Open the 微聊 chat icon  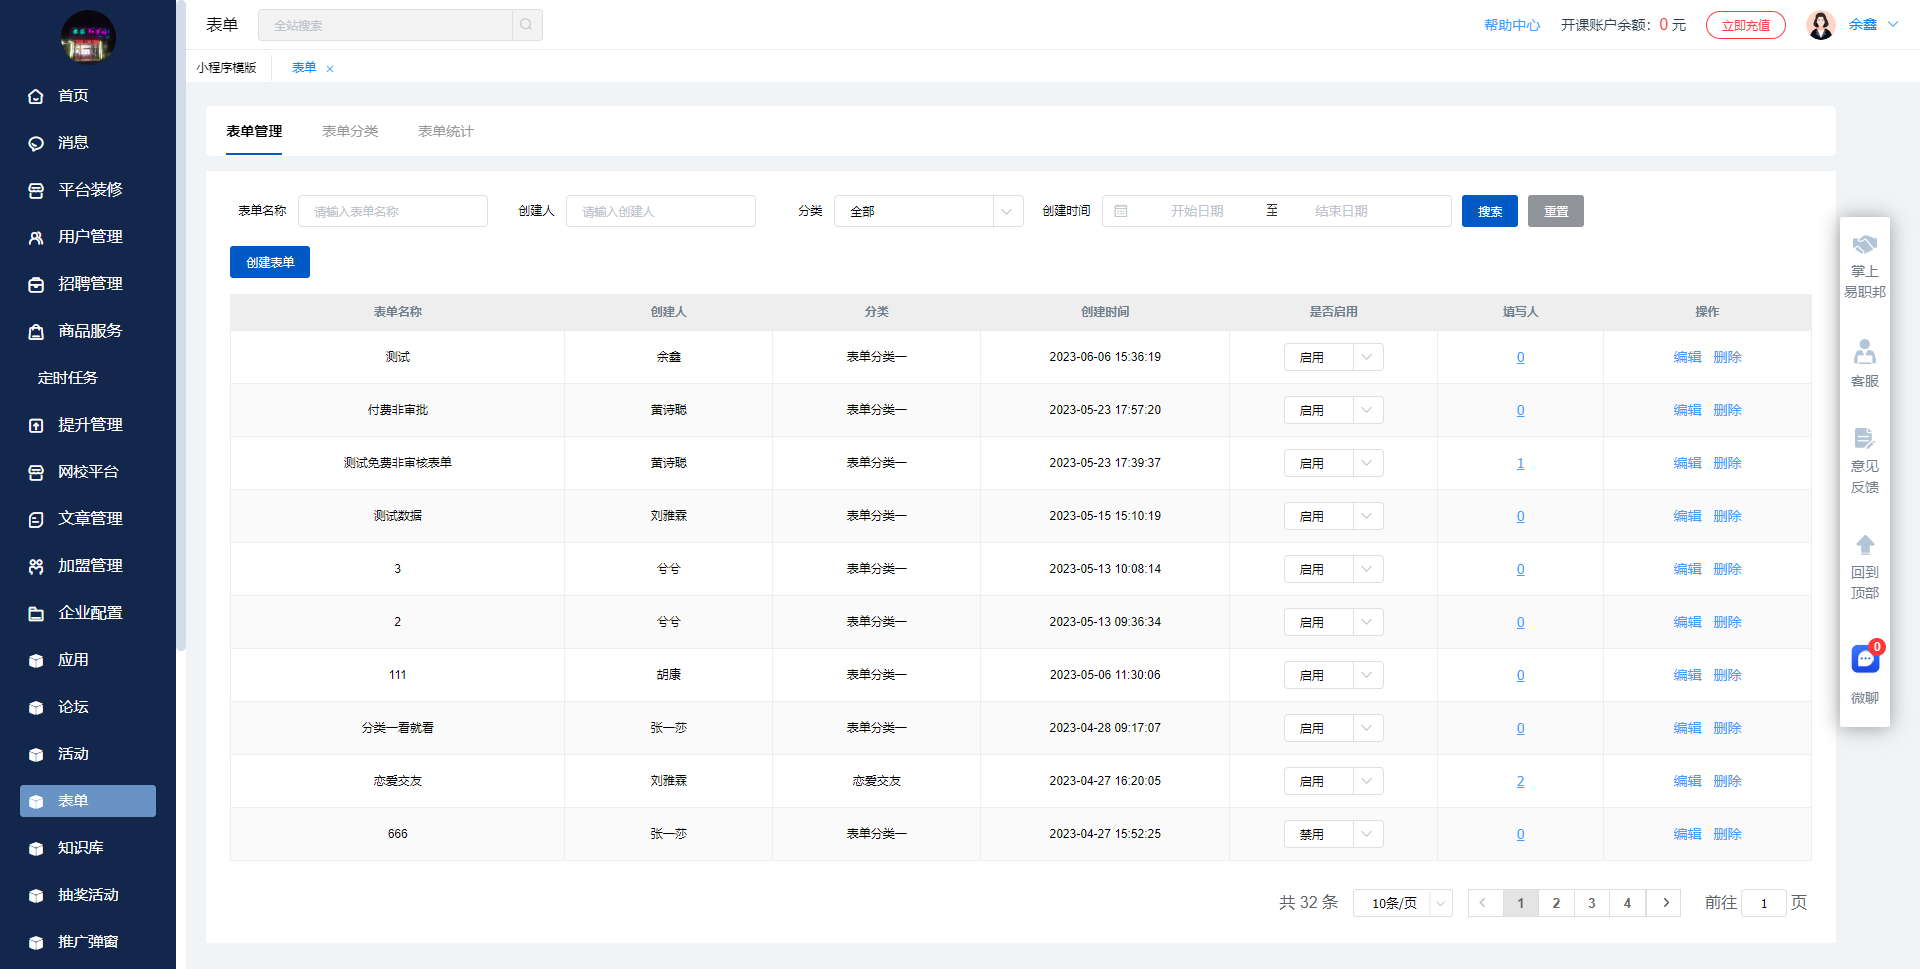[x=1864, y=660]
